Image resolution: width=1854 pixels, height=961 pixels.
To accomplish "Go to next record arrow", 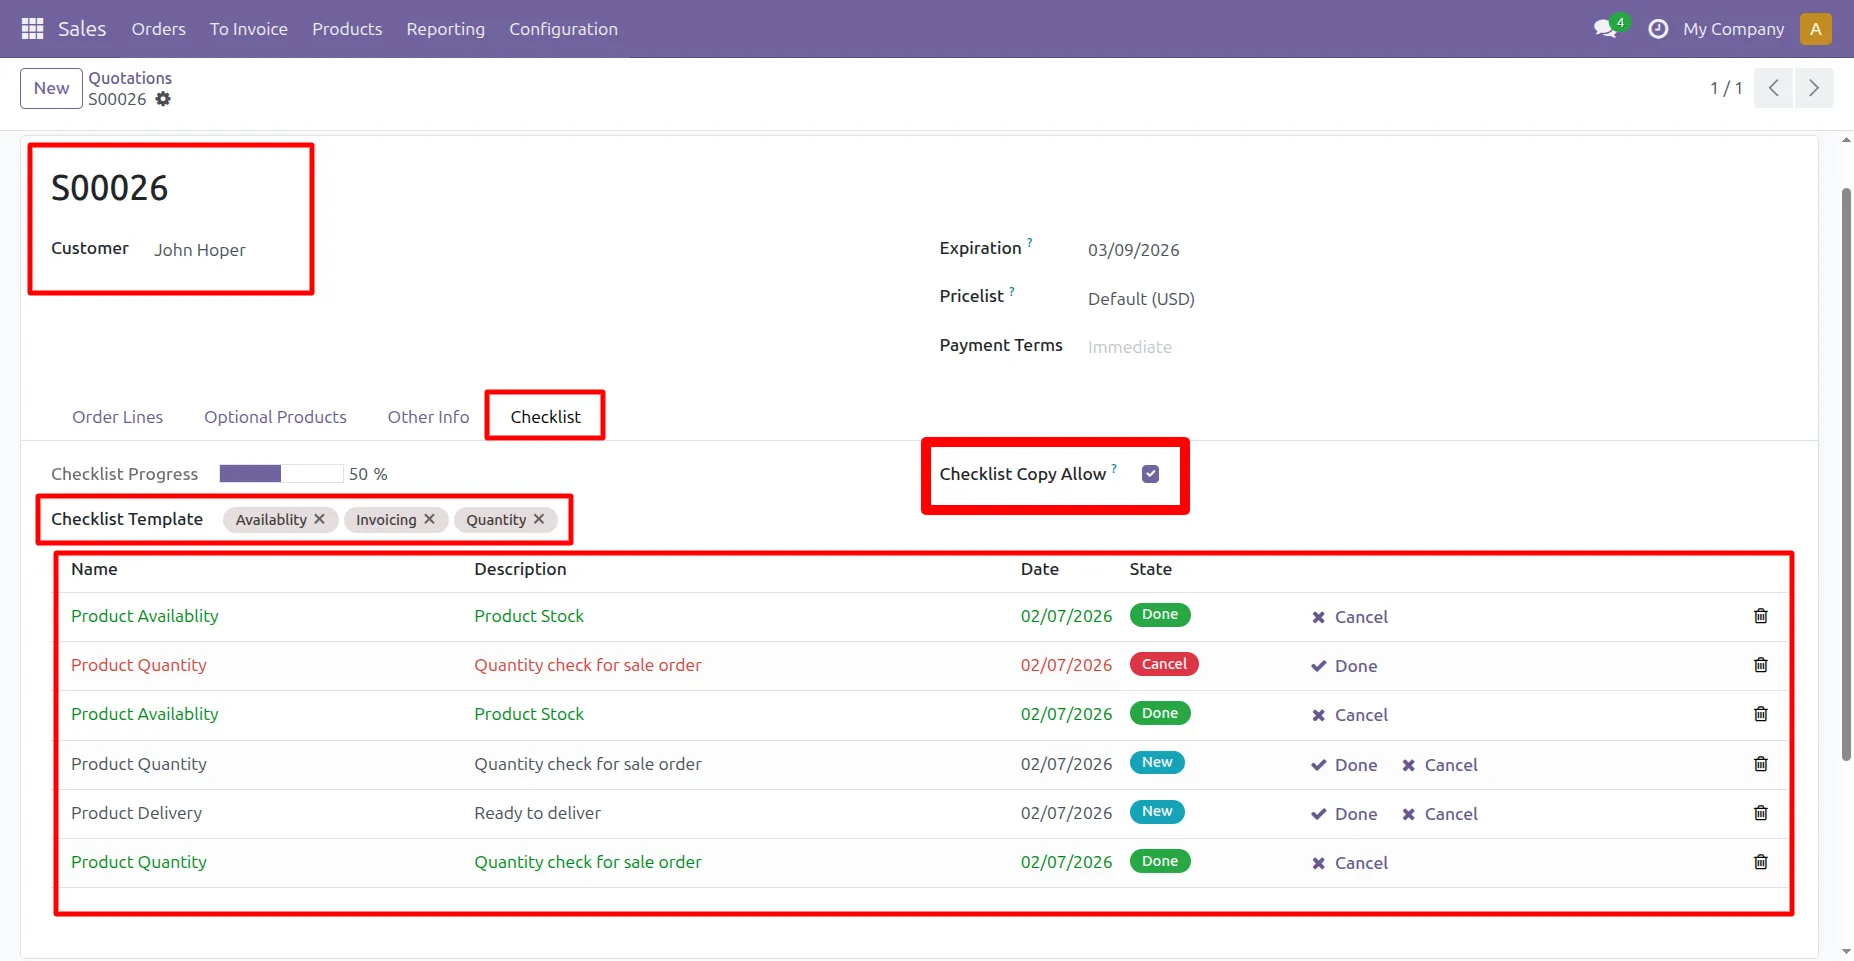I will point(1813,88).
